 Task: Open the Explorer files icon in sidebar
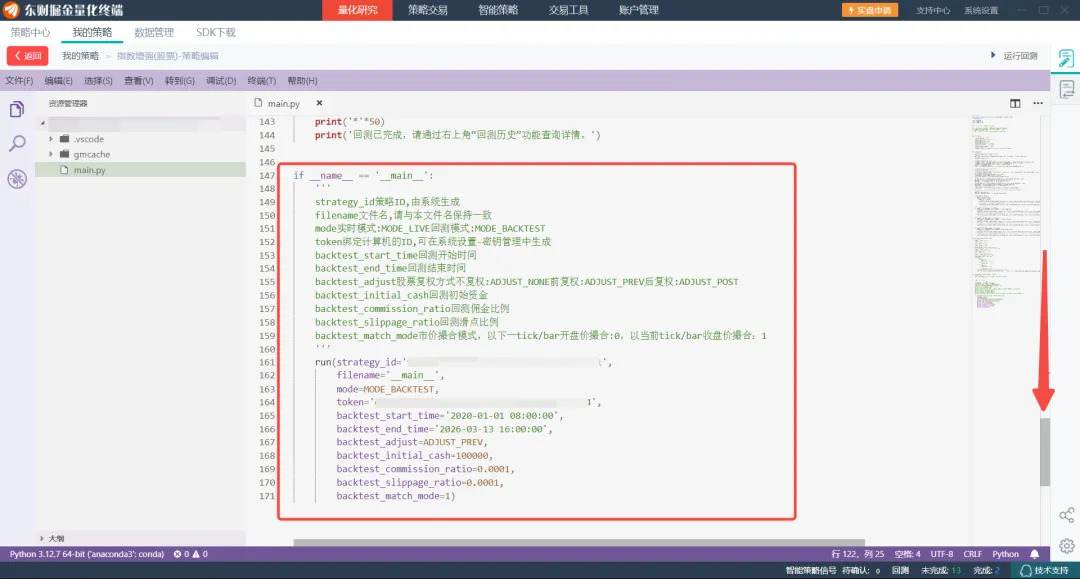pos(17,109)
